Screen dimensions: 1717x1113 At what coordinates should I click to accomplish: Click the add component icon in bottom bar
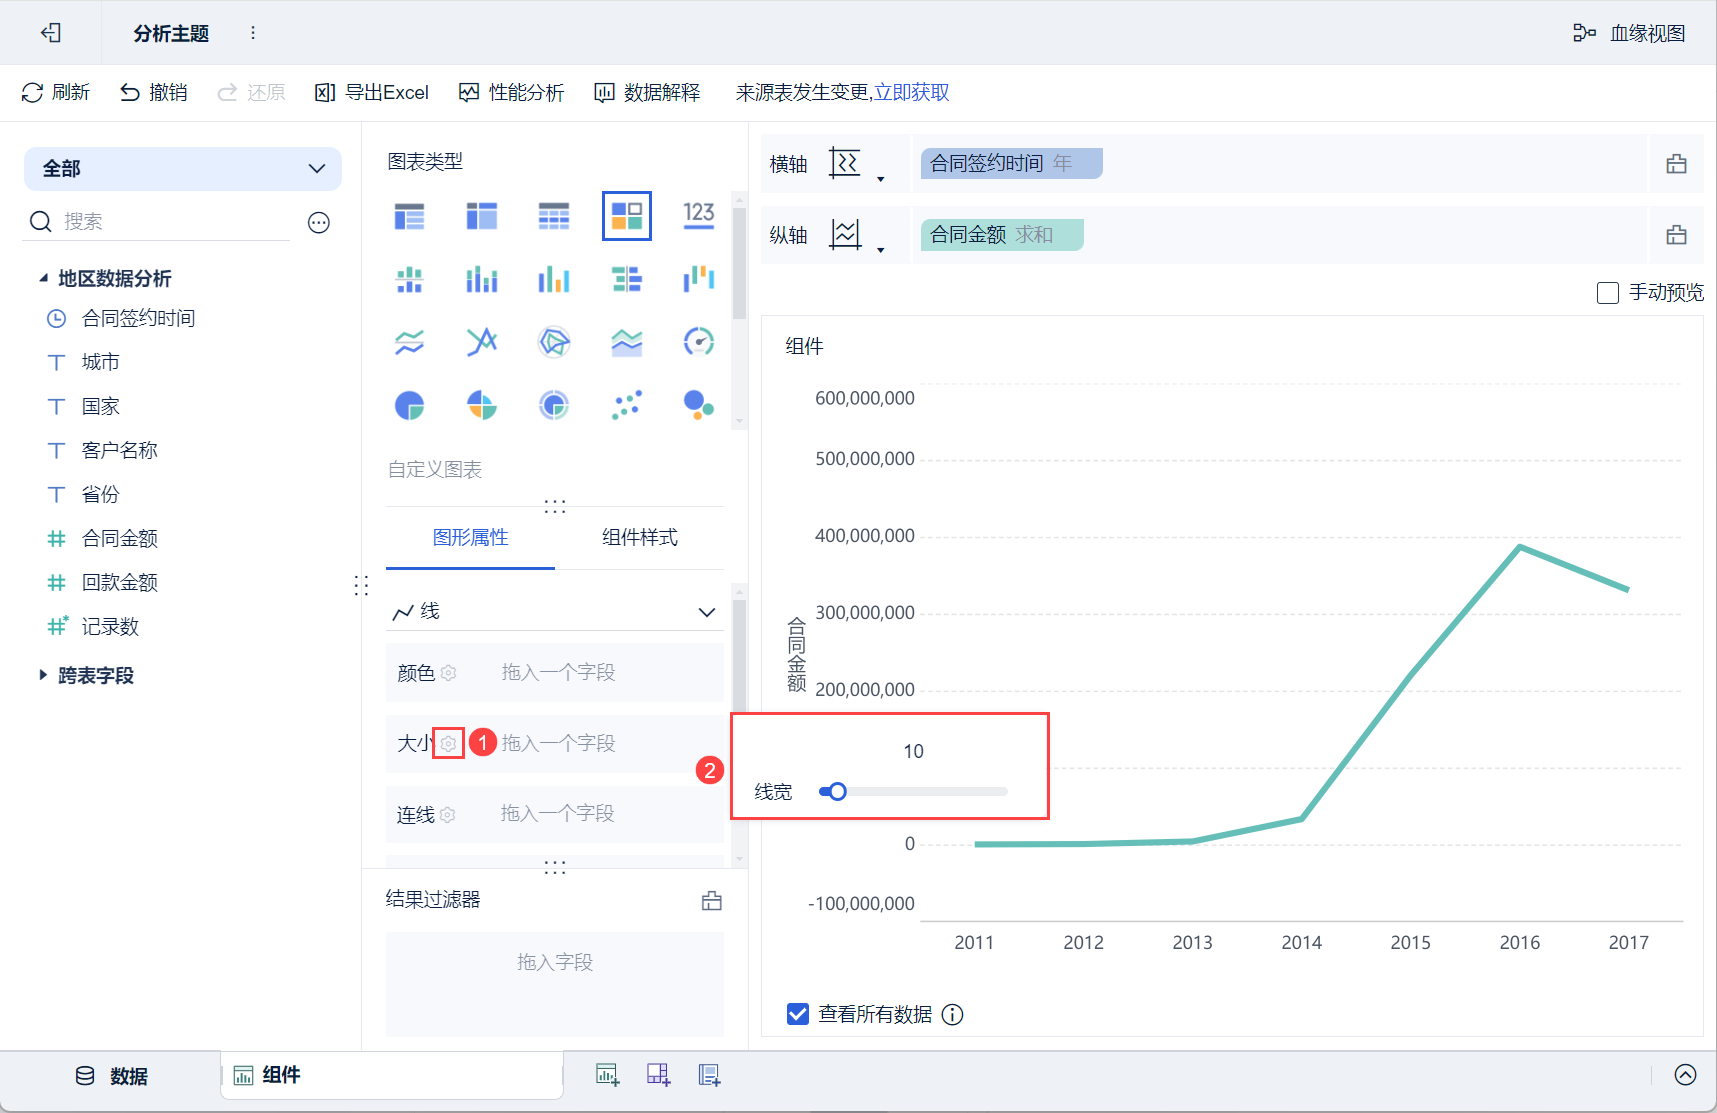pos(607,1075)
